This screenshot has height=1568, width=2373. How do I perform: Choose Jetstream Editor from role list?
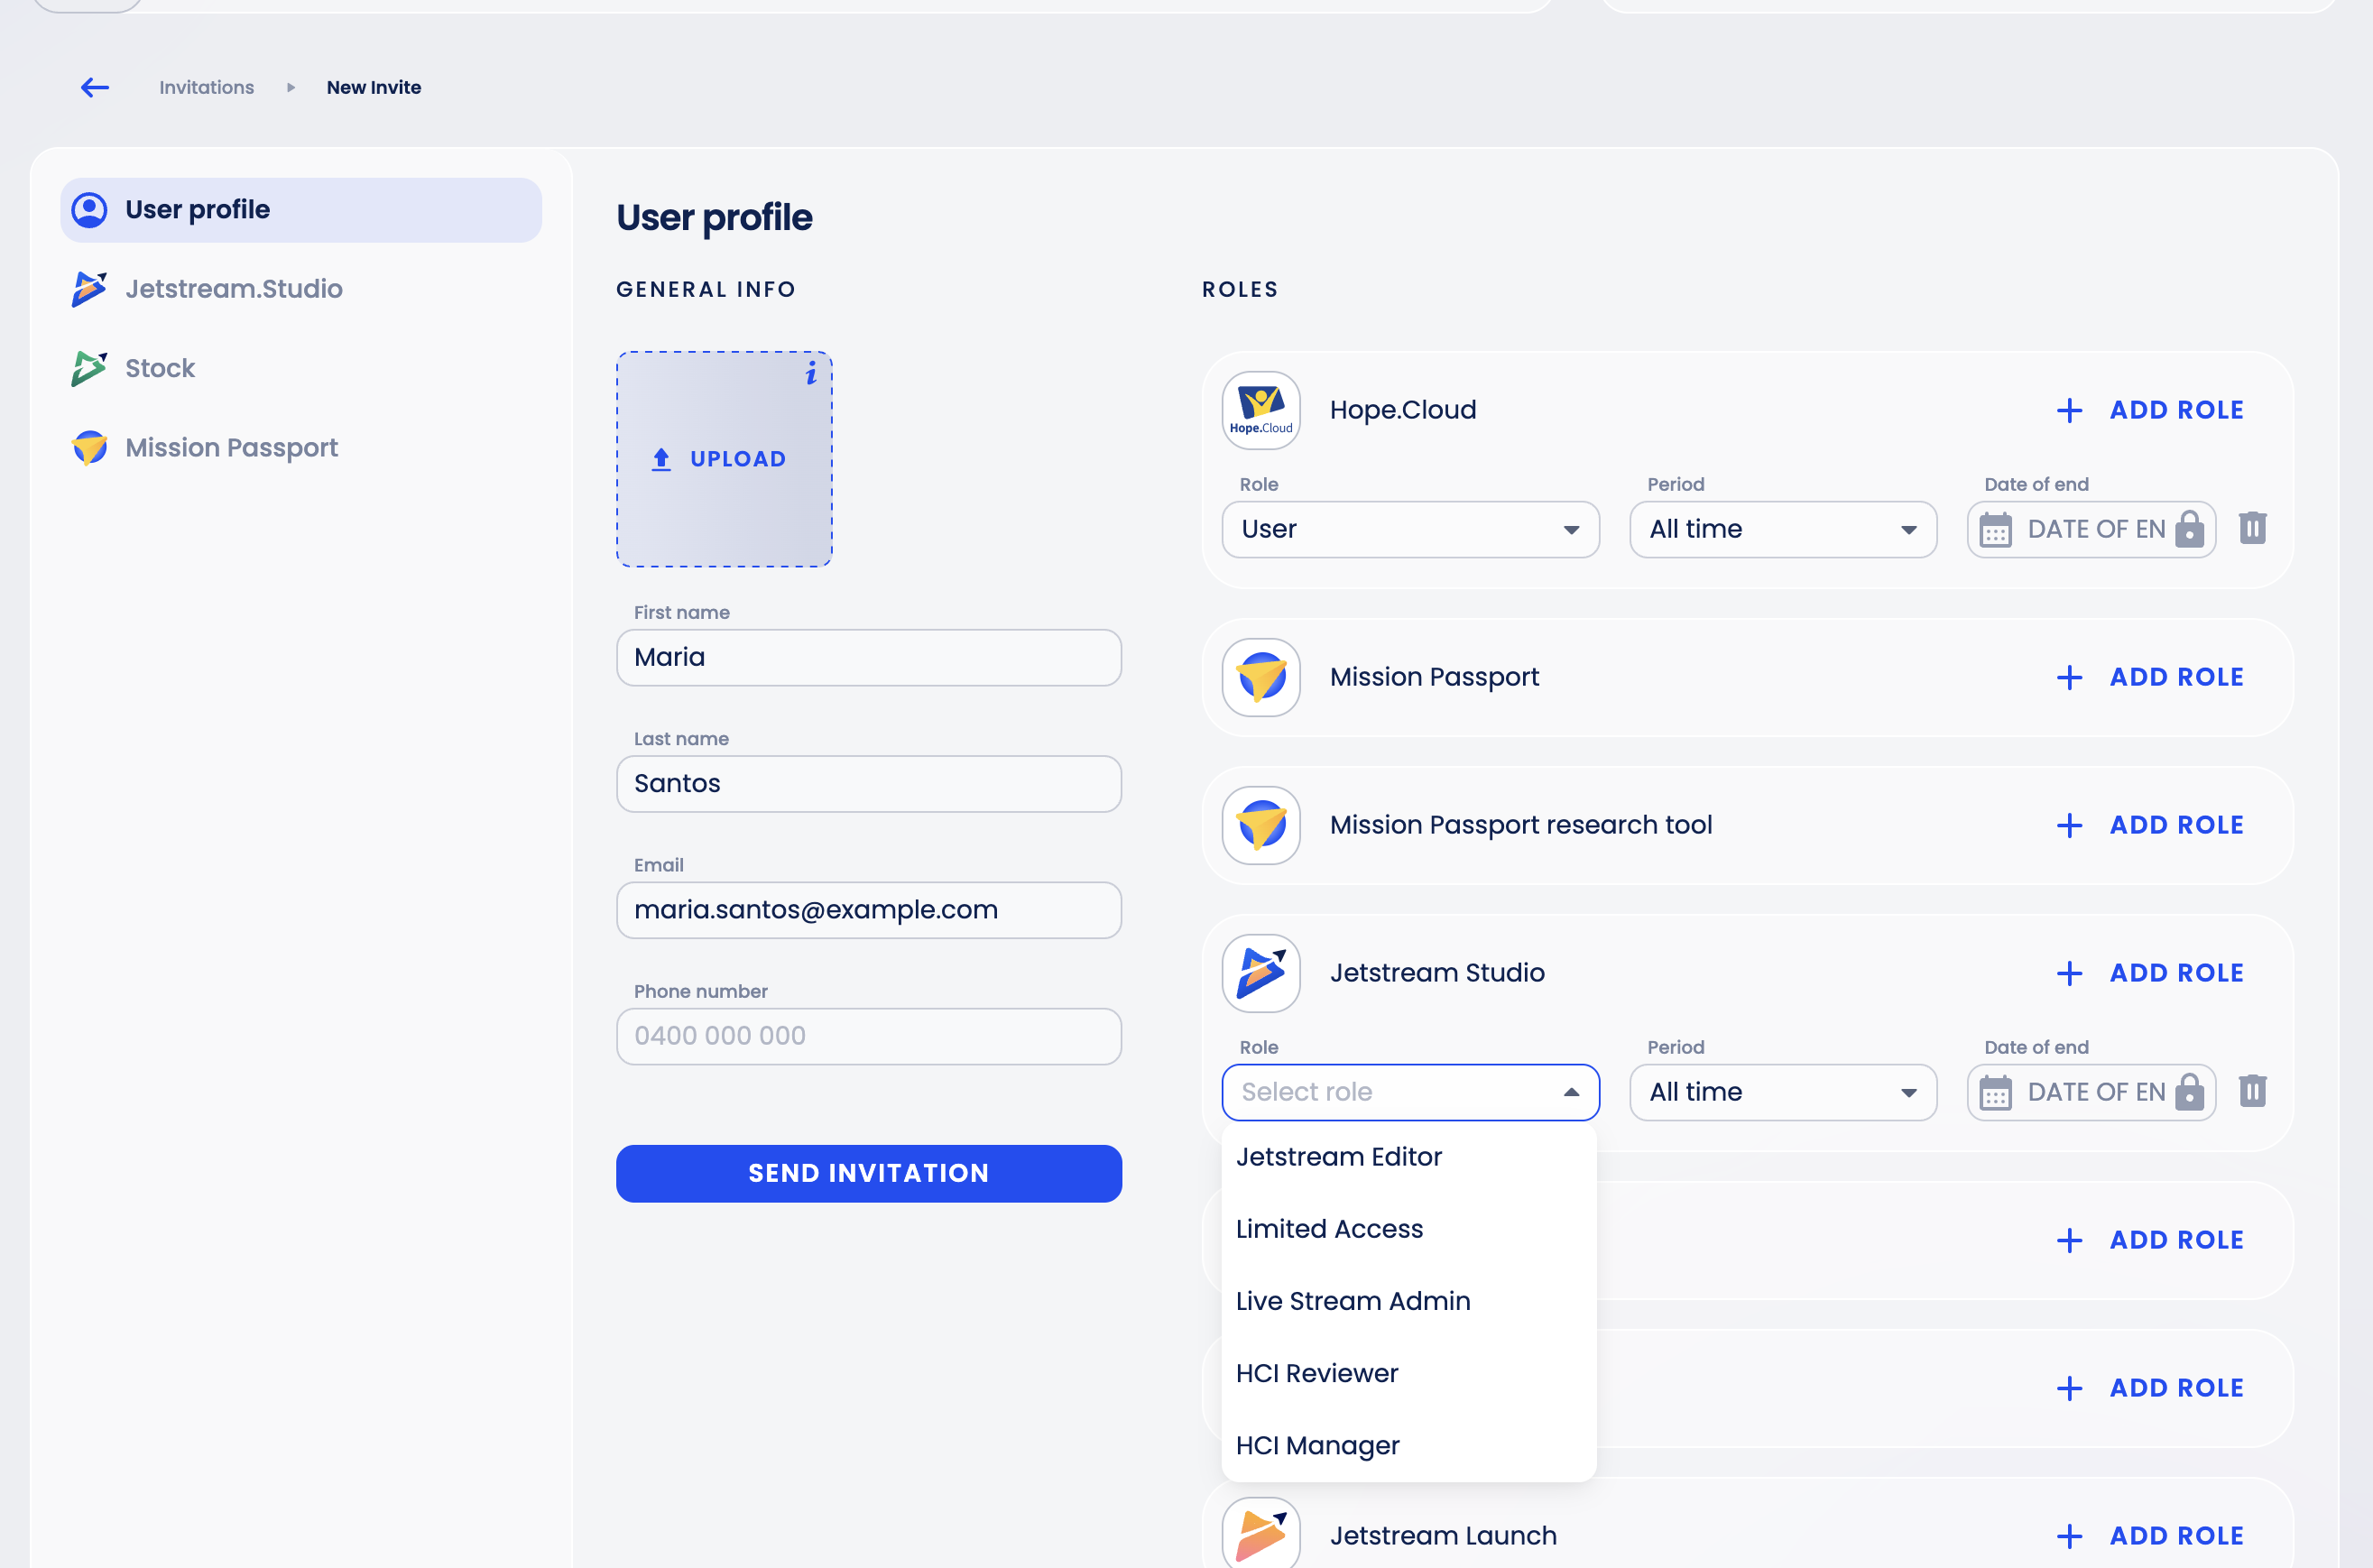[x=1409, y=1157]
